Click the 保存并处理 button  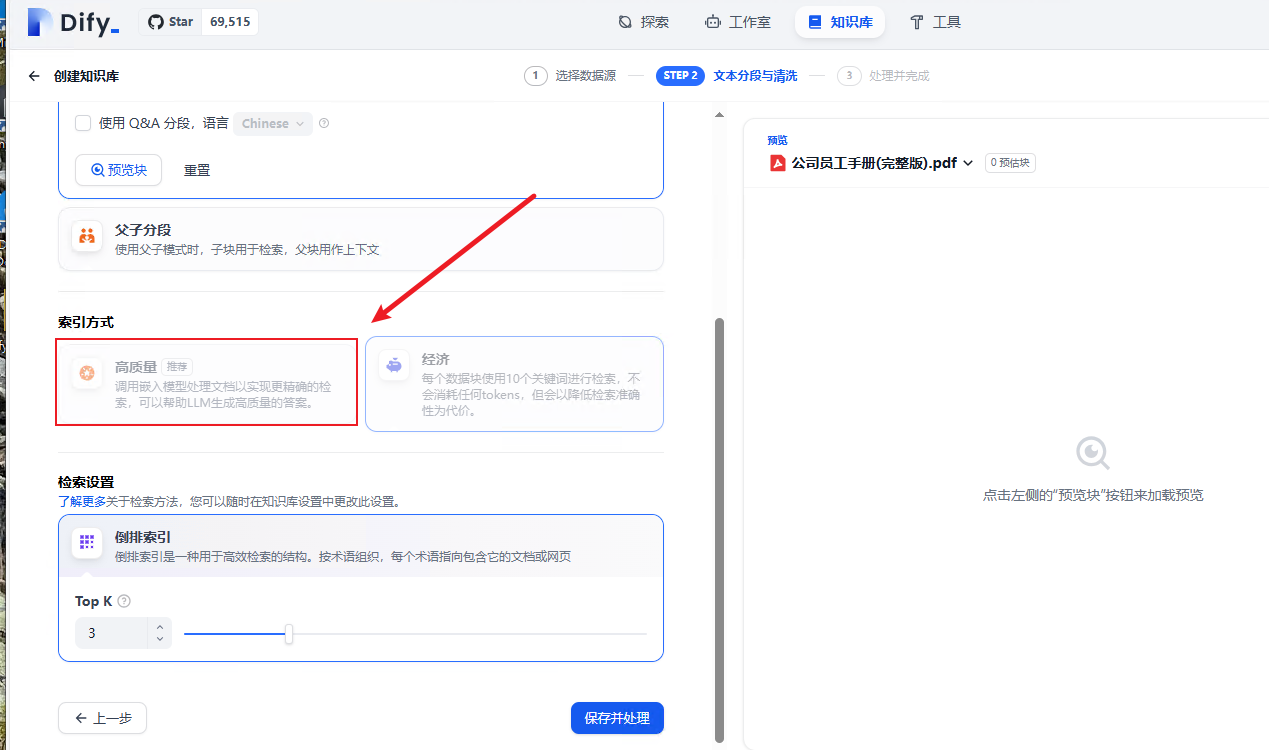[616, 717]
